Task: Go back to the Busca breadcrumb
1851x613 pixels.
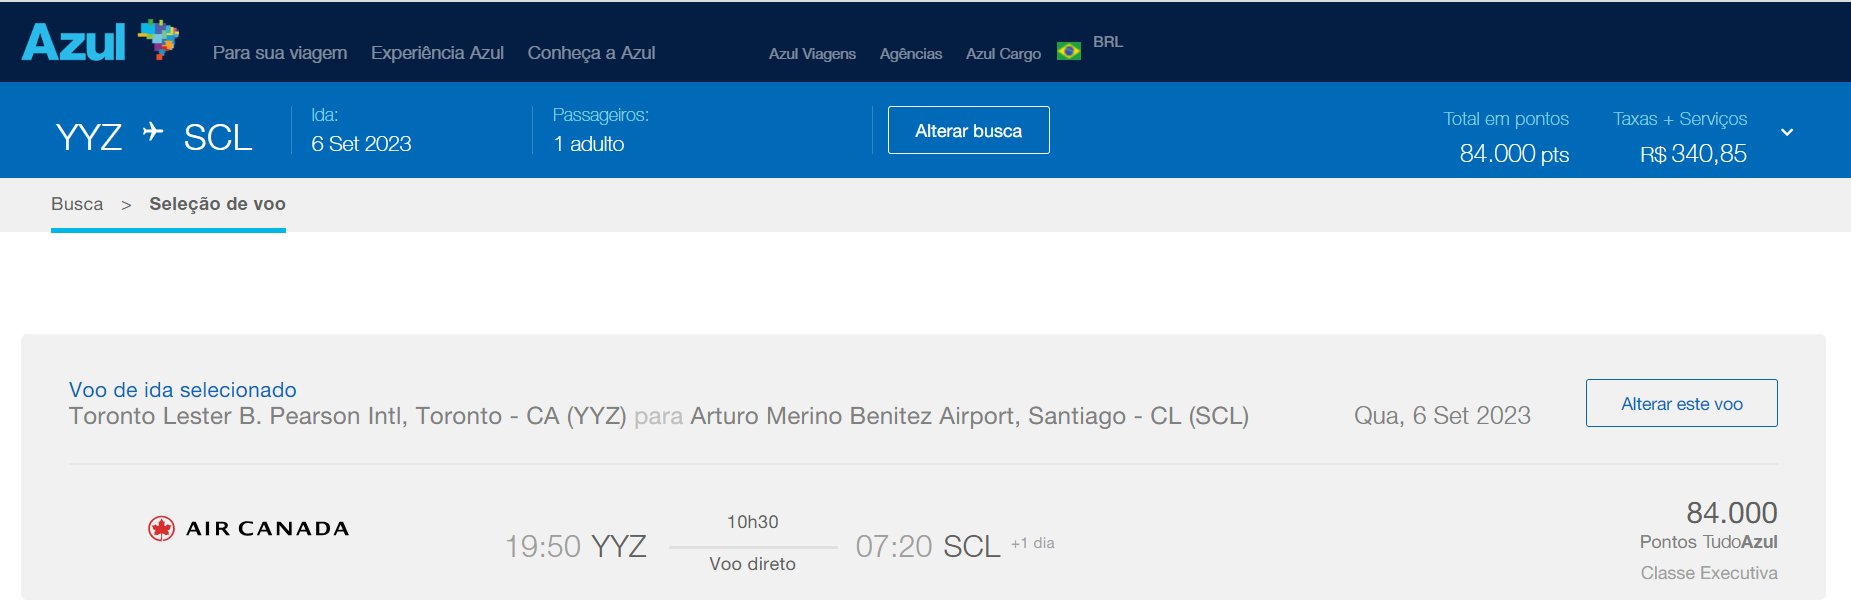Action: [x=77, y=204]
